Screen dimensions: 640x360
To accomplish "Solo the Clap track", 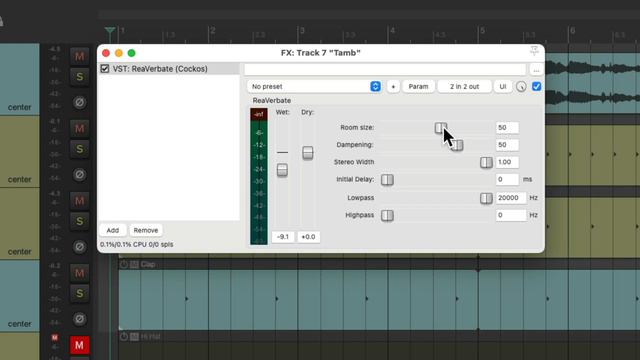I will 80,293.
